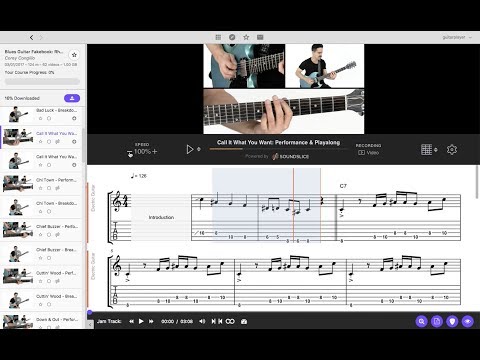
Task: Mark Call It What You Want breakdown complete
Action: [49, 165]
